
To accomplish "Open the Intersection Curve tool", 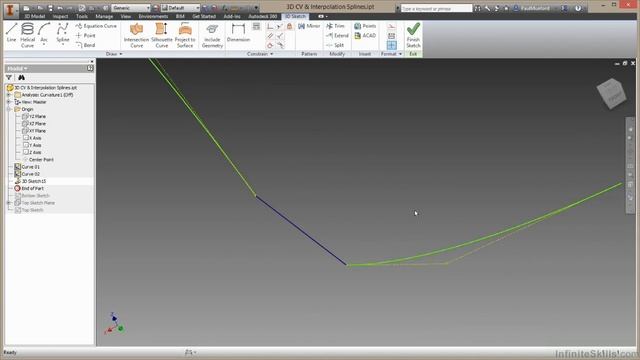I will (136, 35).
